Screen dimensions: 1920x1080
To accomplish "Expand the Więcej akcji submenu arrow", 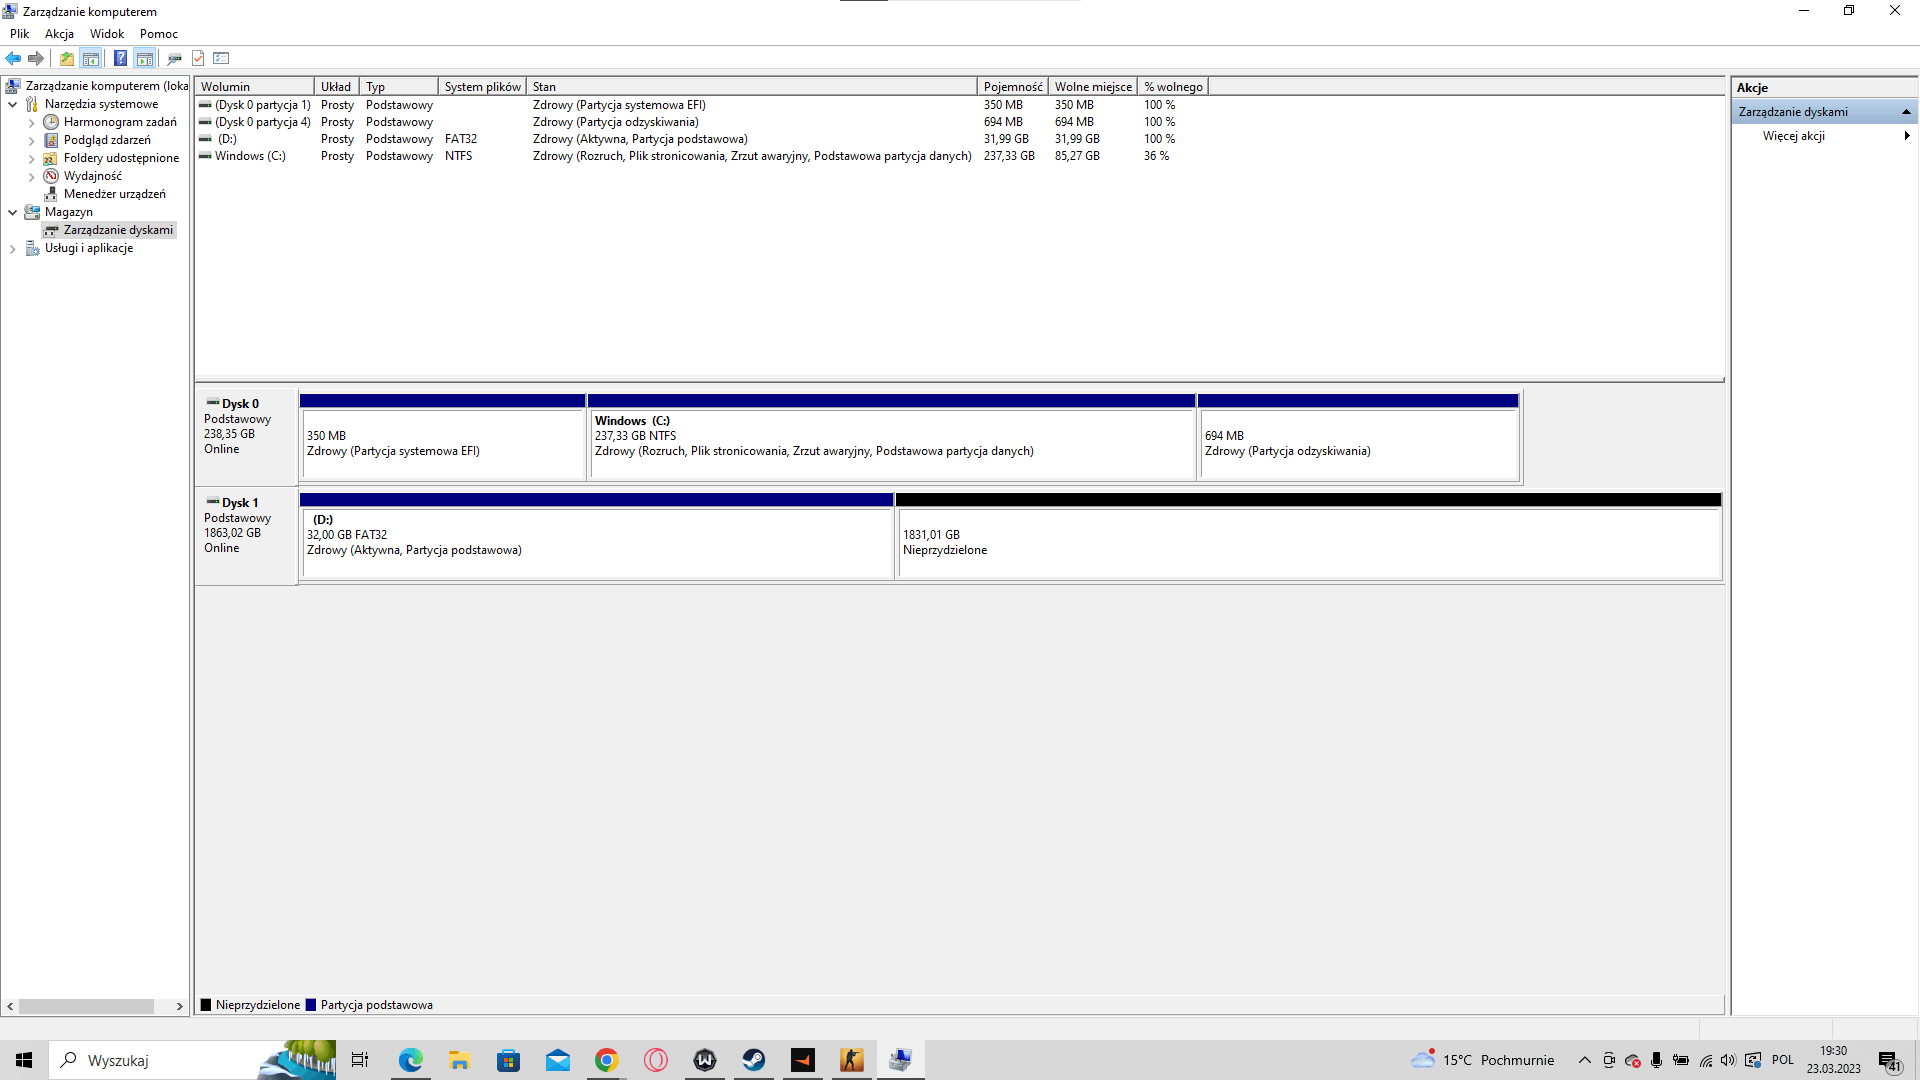I will tap(1907, 136).
